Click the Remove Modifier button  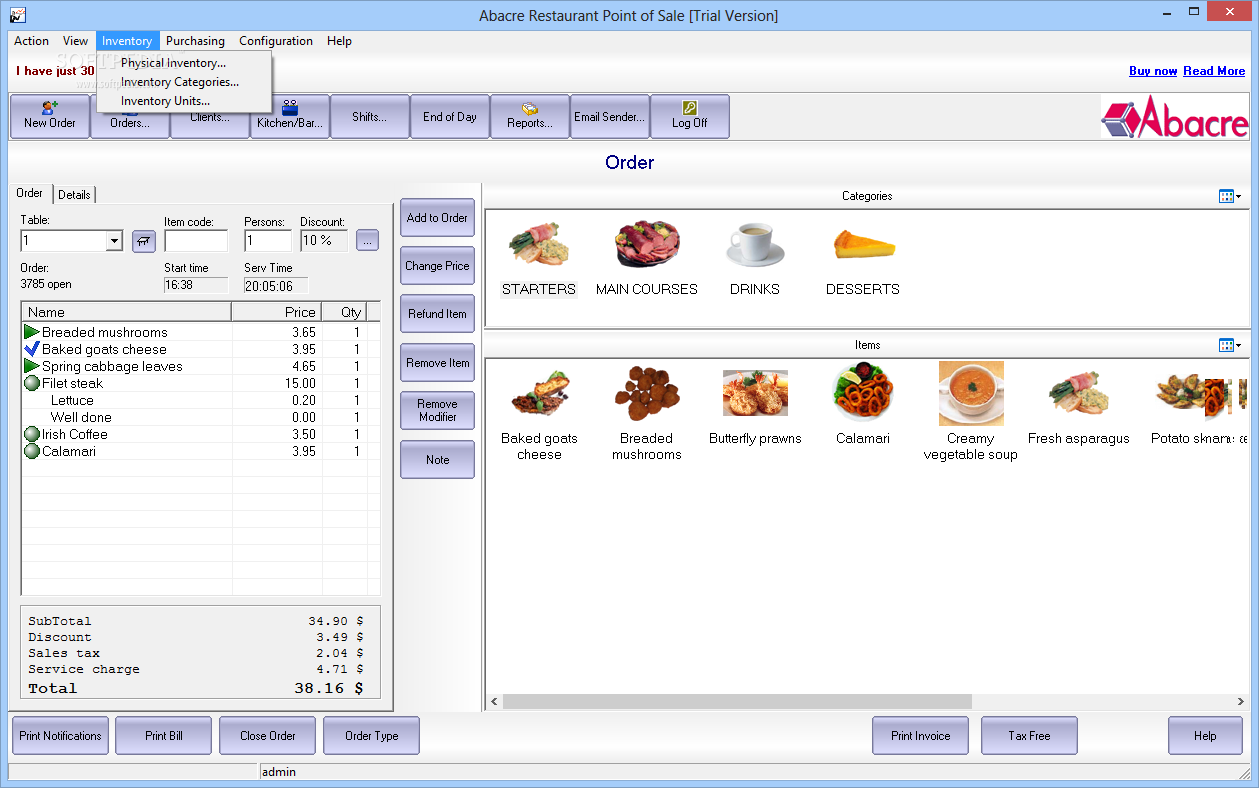pos(437,411)
